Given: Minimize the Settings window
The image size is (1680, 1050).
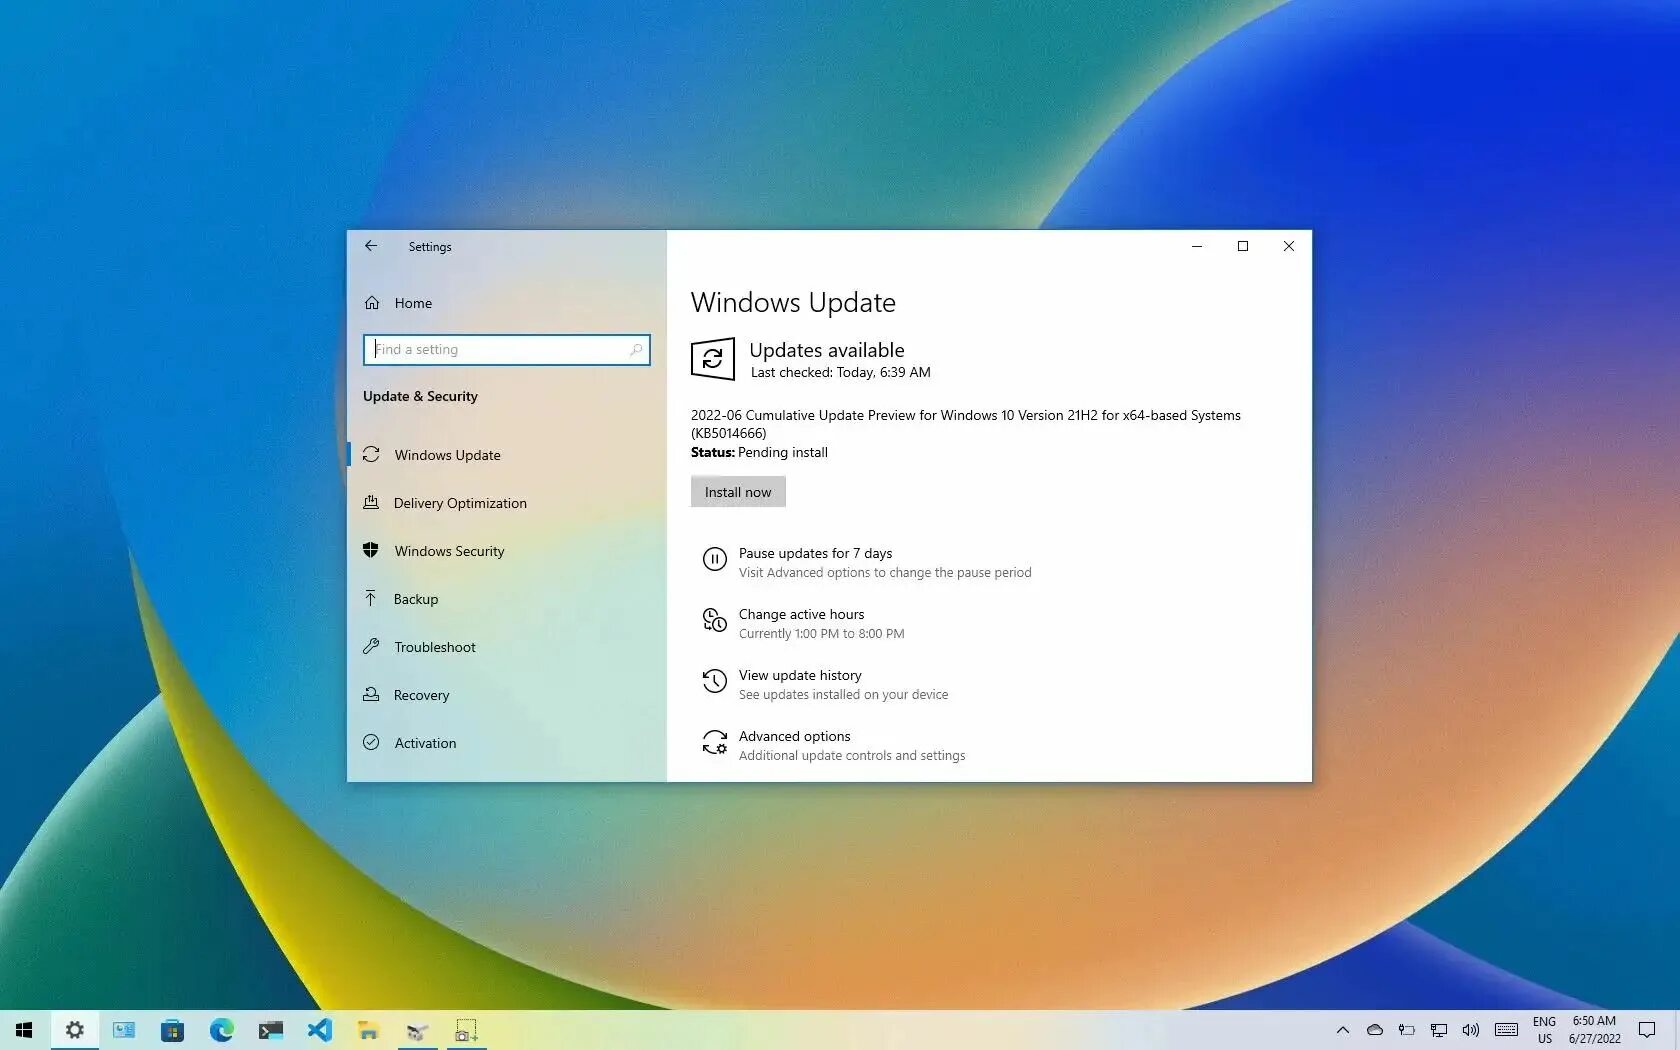Looking at the screenshot, I should [1197, 246].
